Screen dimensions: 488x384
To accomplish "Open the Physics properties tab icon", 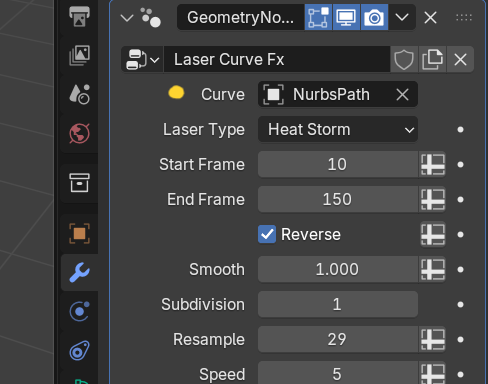I will [79, 312].
